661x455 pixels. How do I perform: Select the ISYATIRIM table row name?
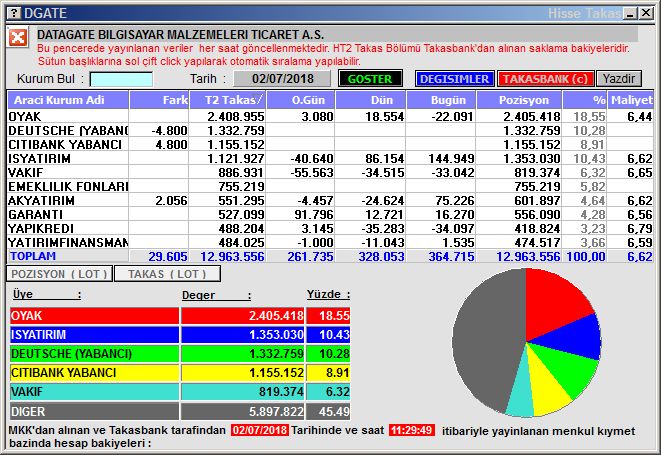pos(40,159)
